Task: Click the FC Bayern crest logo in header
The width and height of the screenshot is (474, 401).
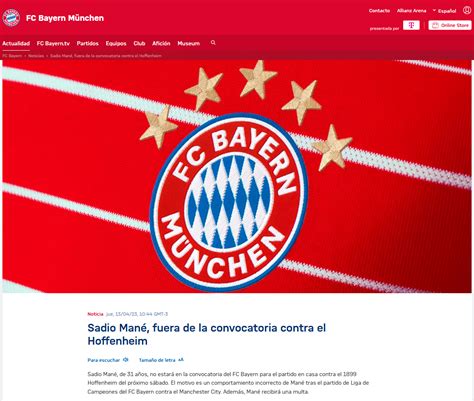Action: click(x=11, y=18)
